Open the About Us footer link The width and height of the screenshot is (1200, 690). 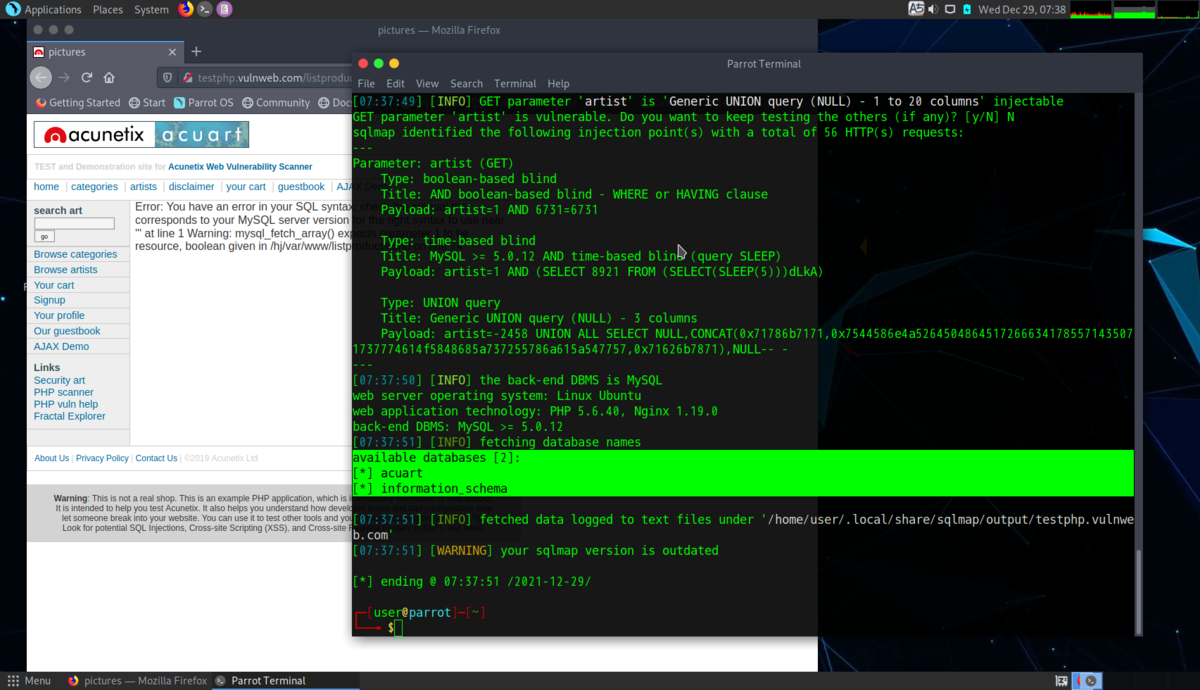point(52,459)
